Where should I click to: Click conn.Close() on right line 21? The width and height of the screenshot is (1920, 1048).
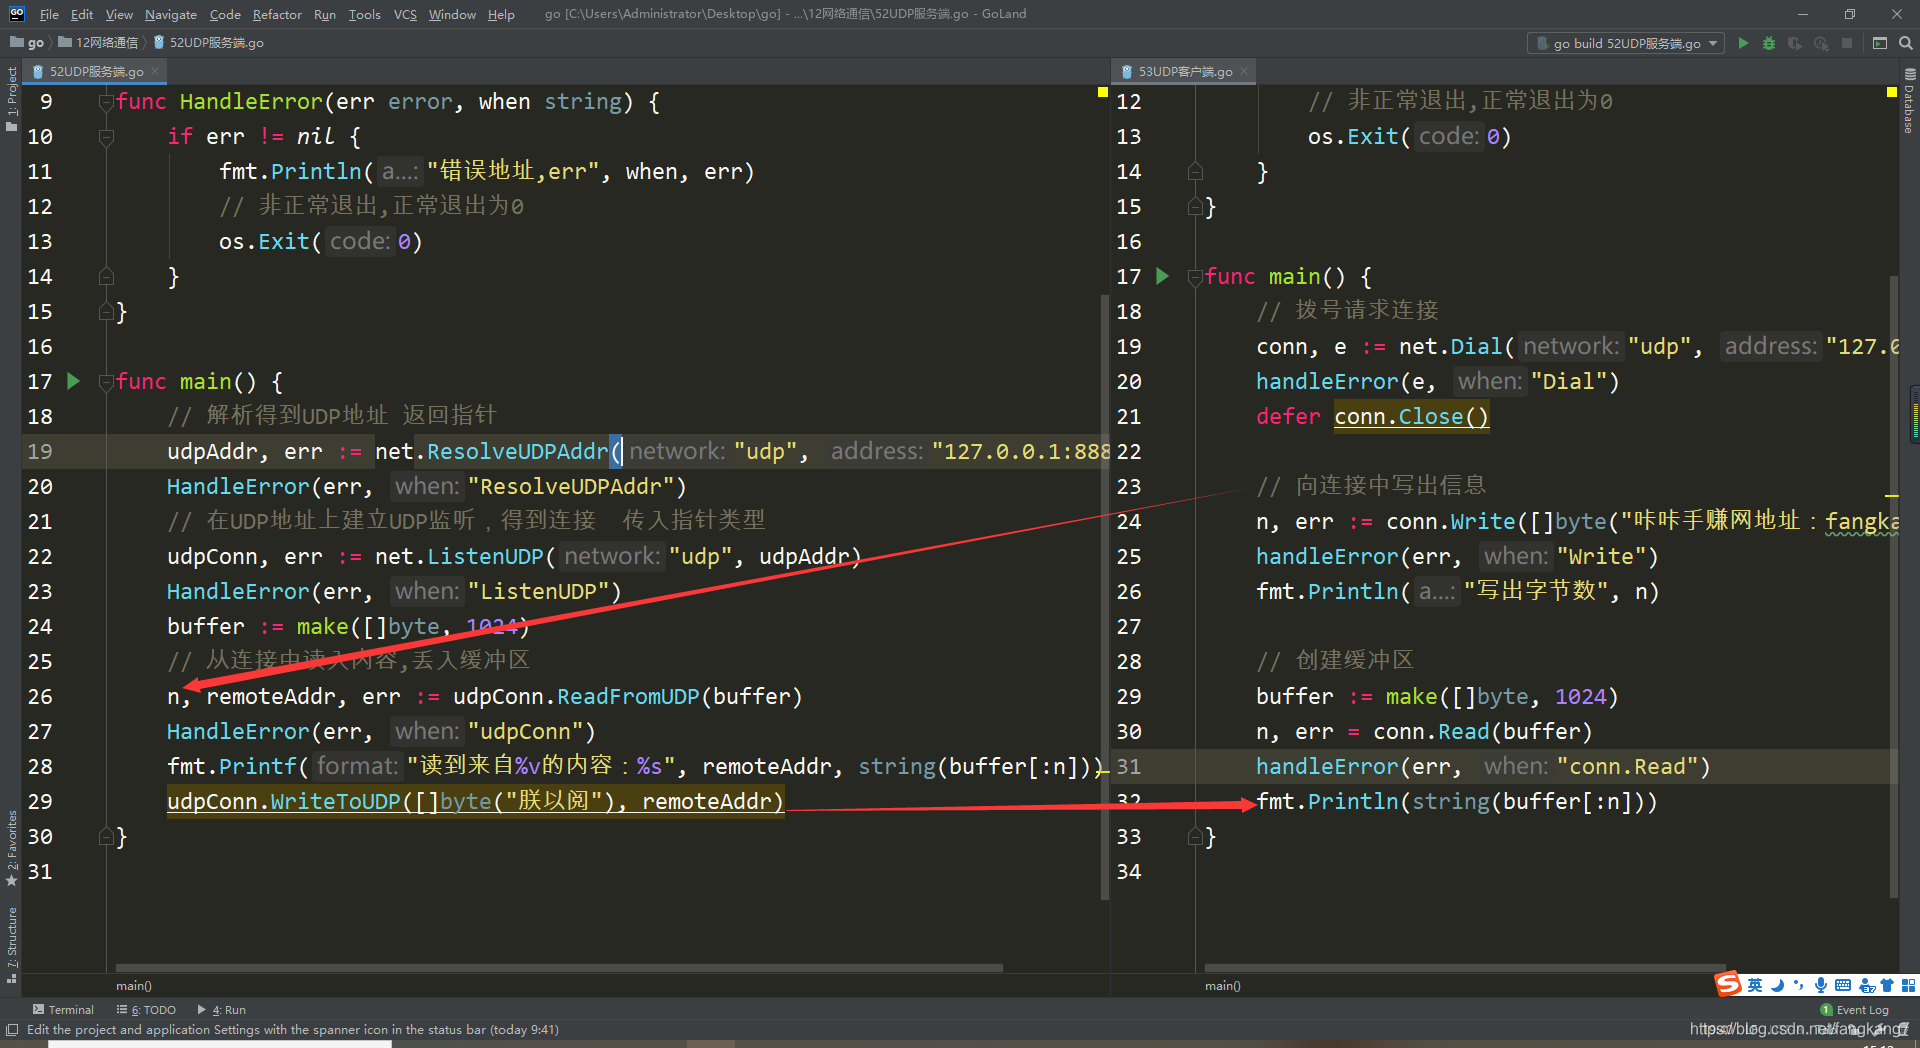(1412, 417)
